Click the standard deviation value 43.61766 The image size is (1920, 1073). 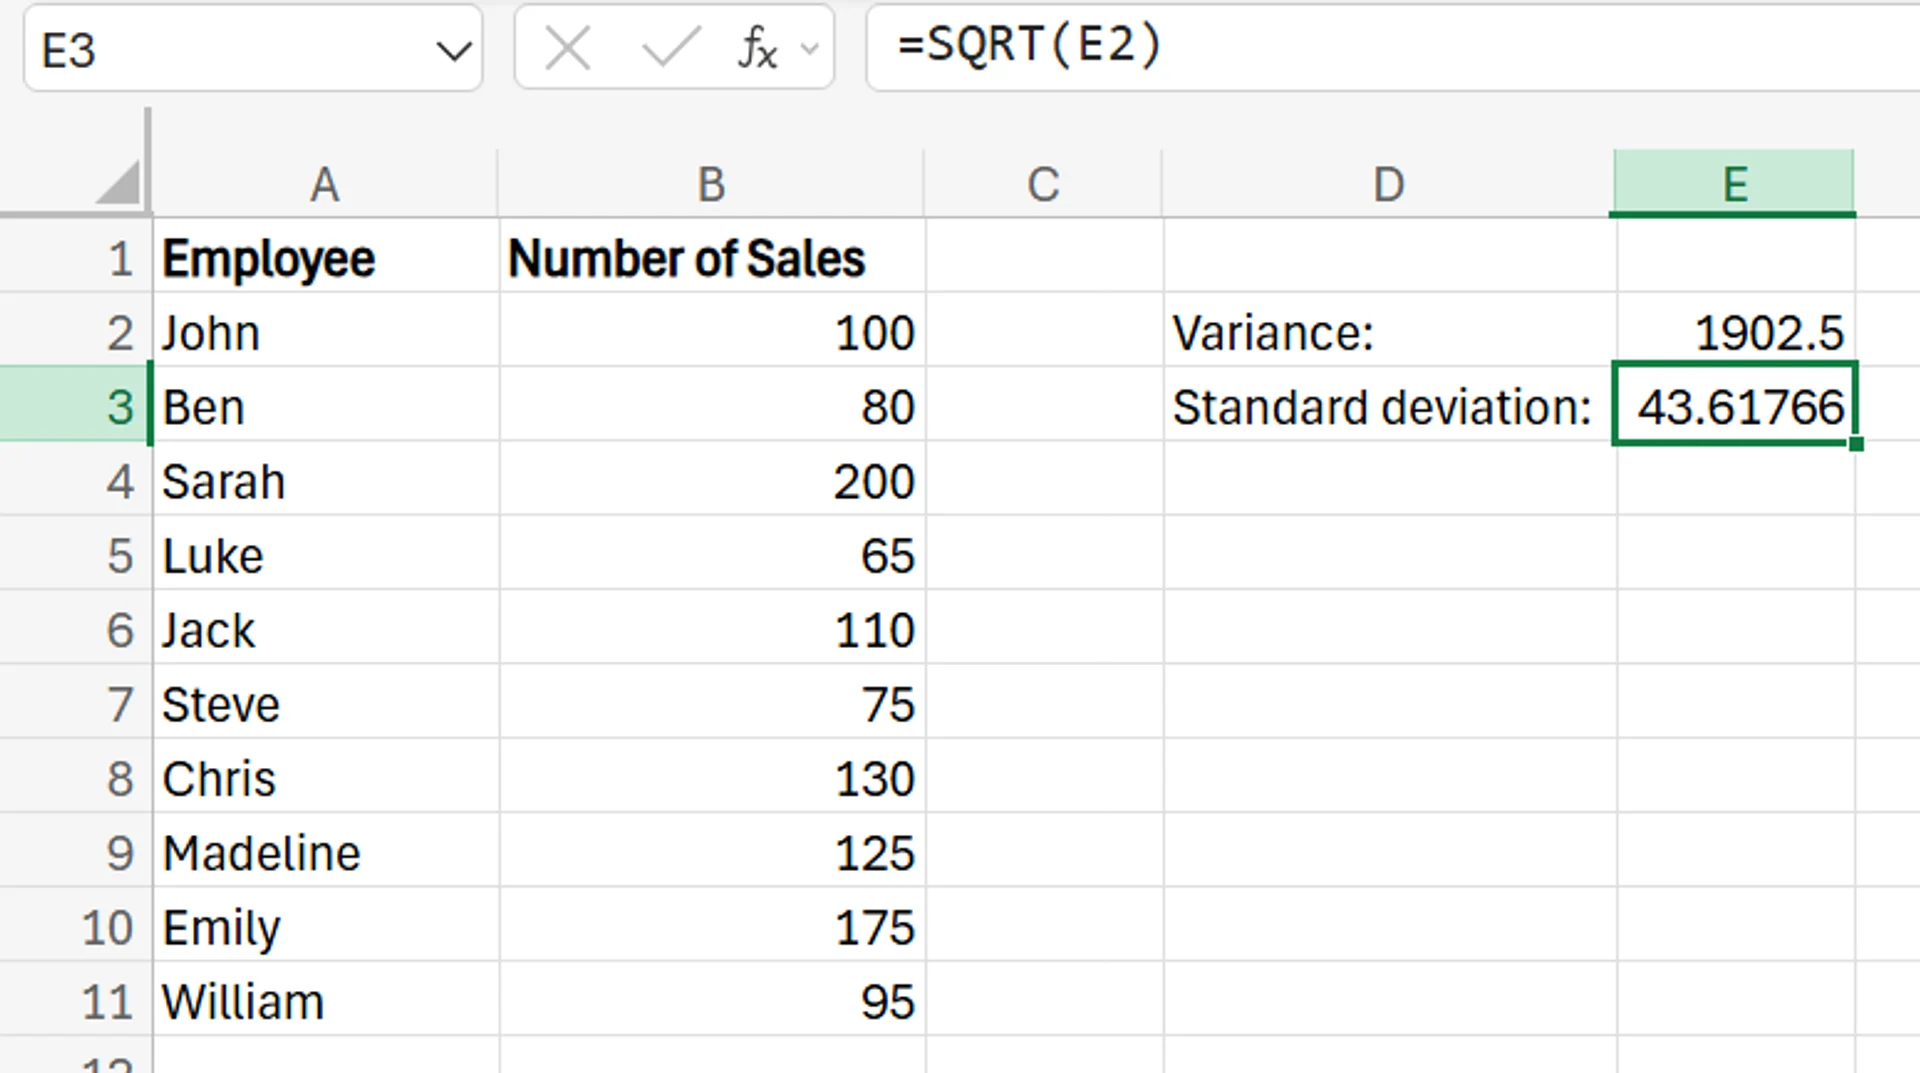[1736, 404]
